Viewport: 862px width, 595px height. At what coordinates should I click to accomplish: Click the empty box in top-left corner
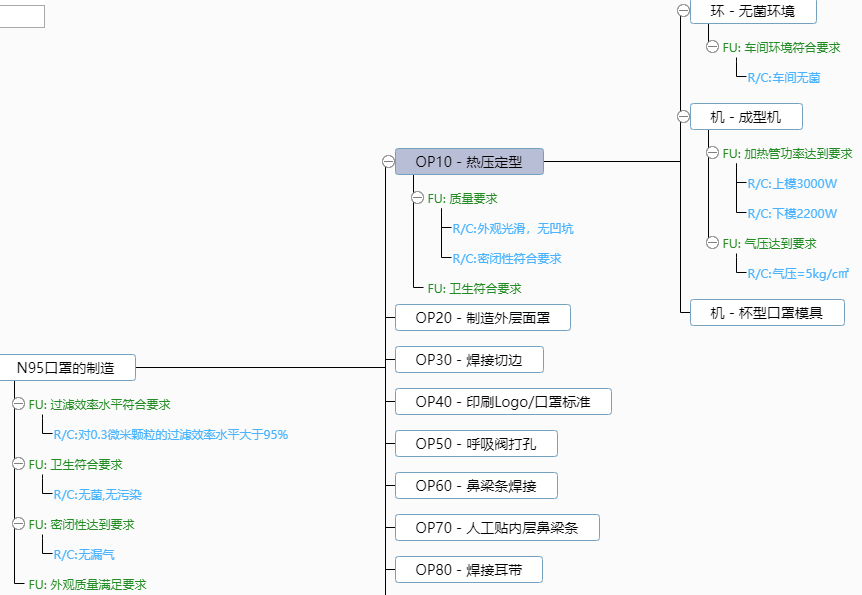pos(22,16)
